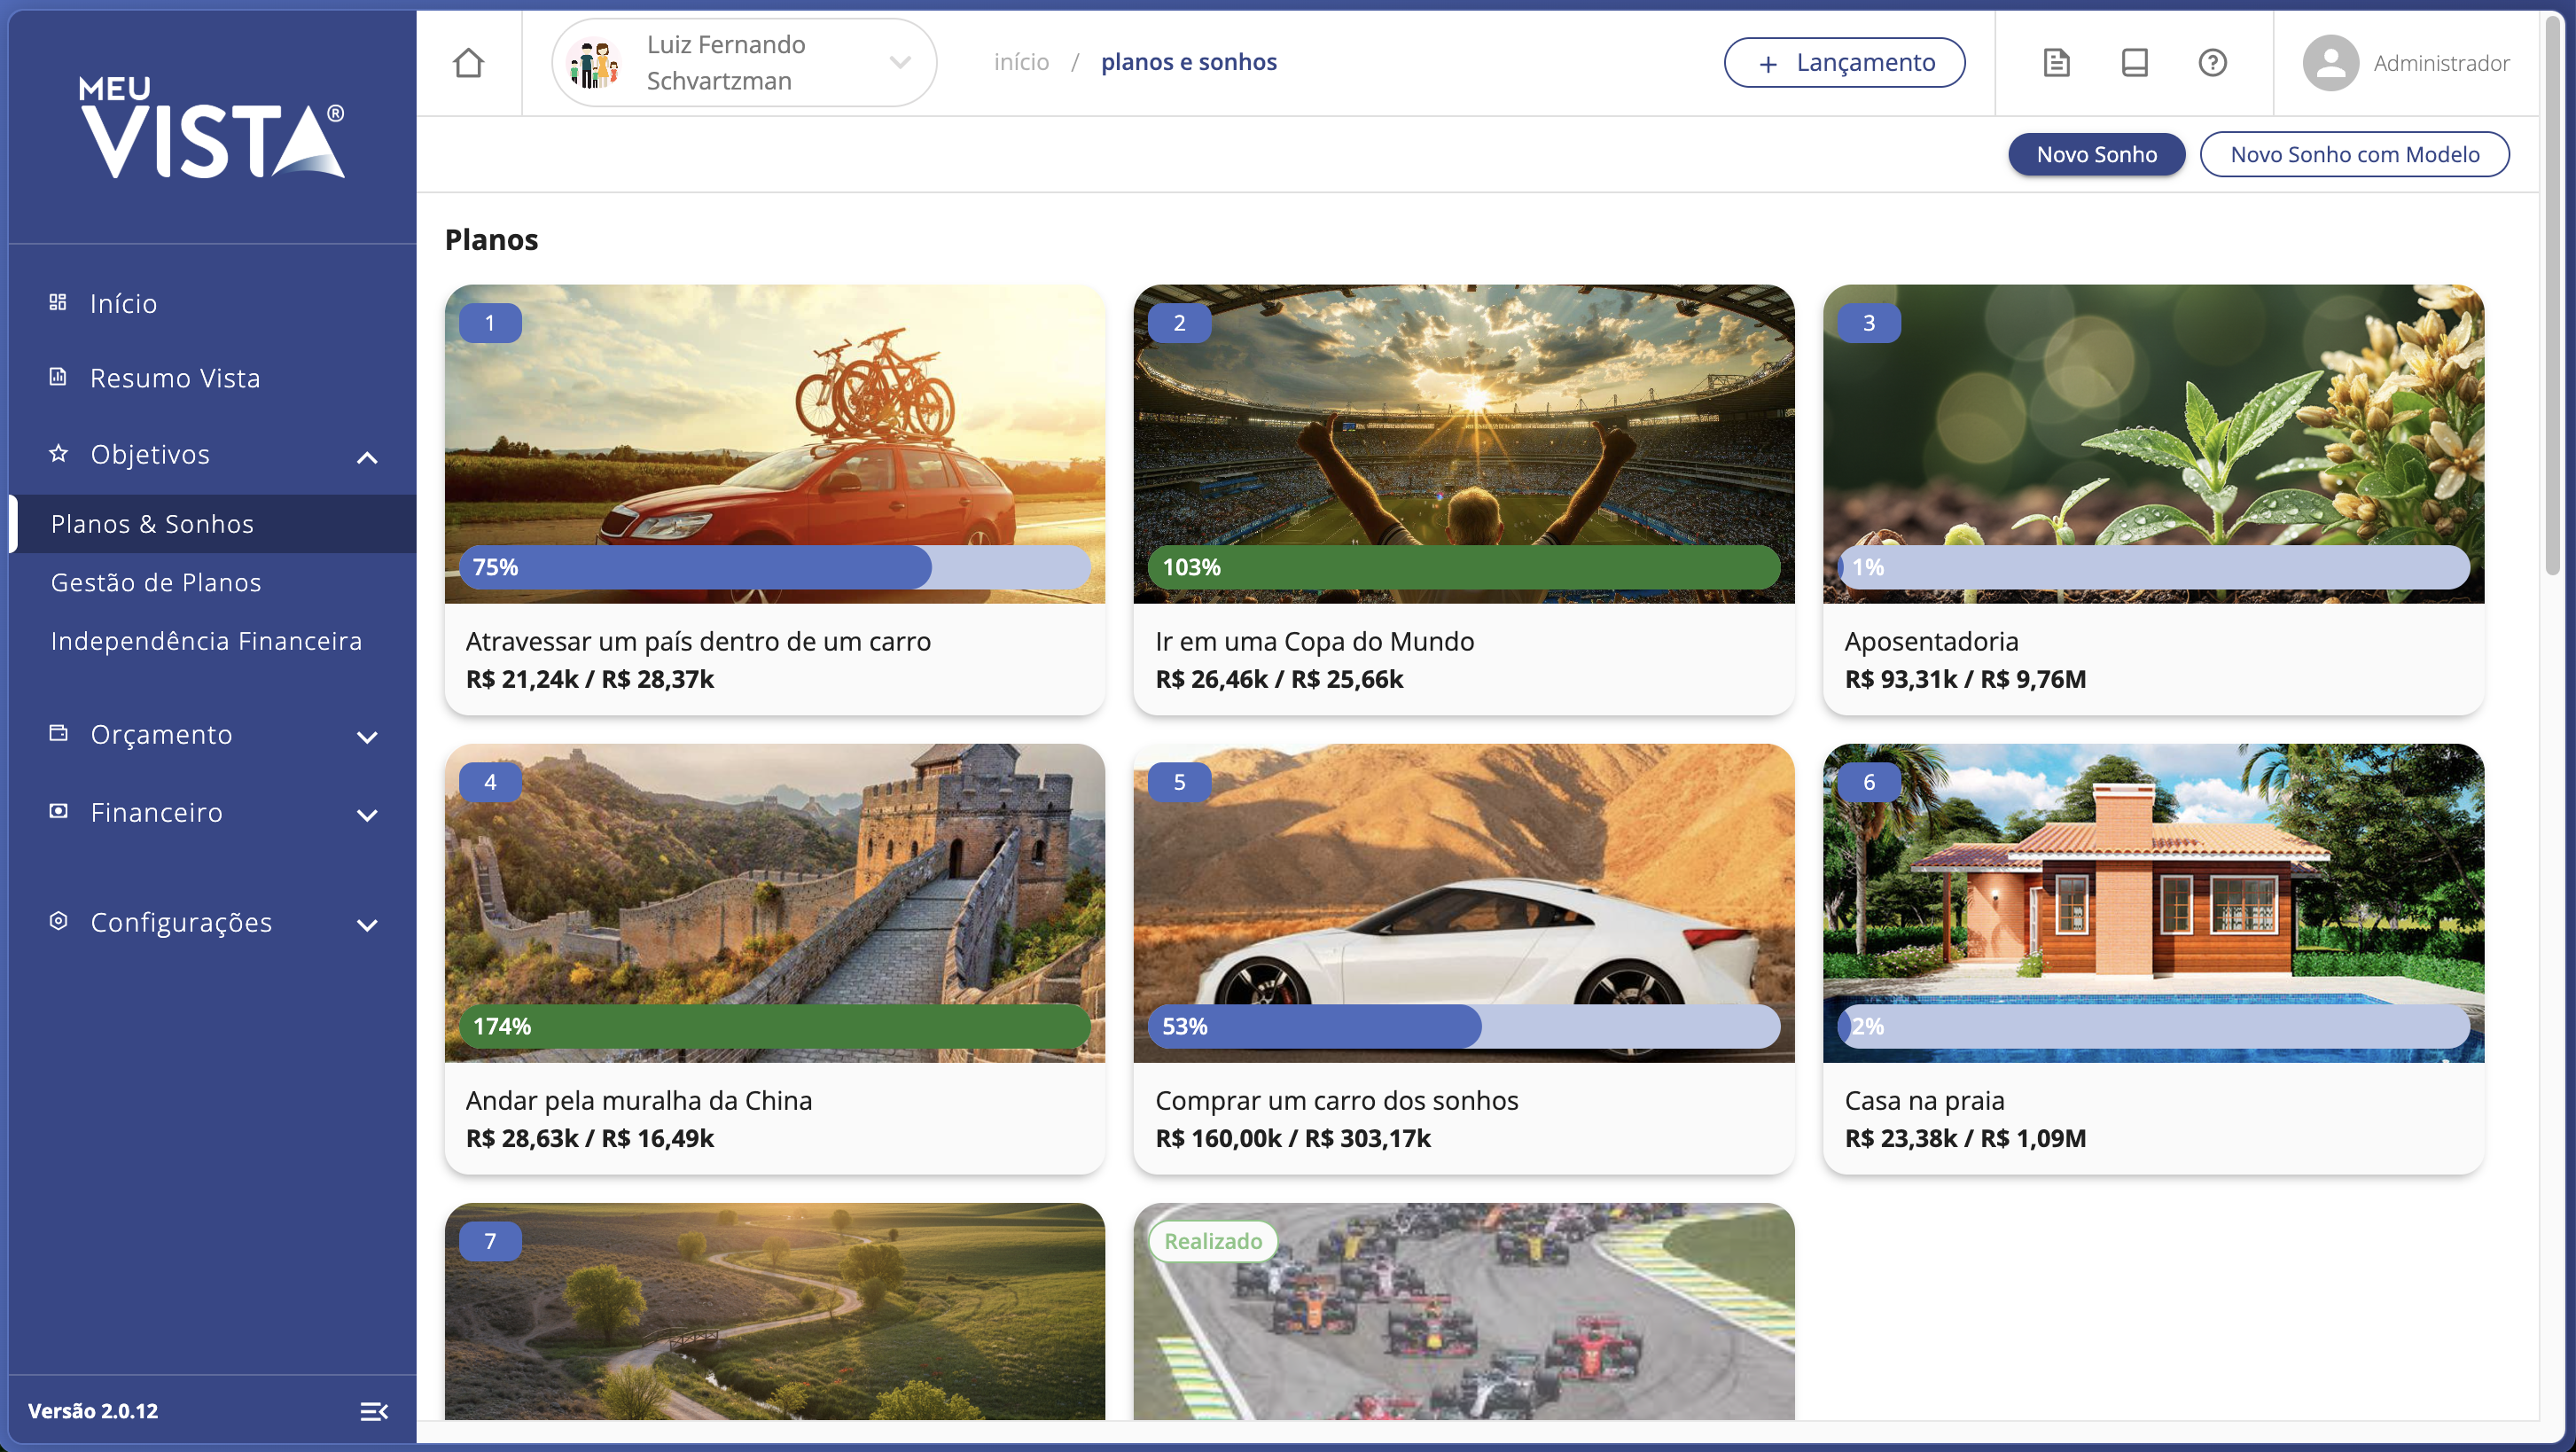Open the document icon in header

click(x=2056, y=63)
